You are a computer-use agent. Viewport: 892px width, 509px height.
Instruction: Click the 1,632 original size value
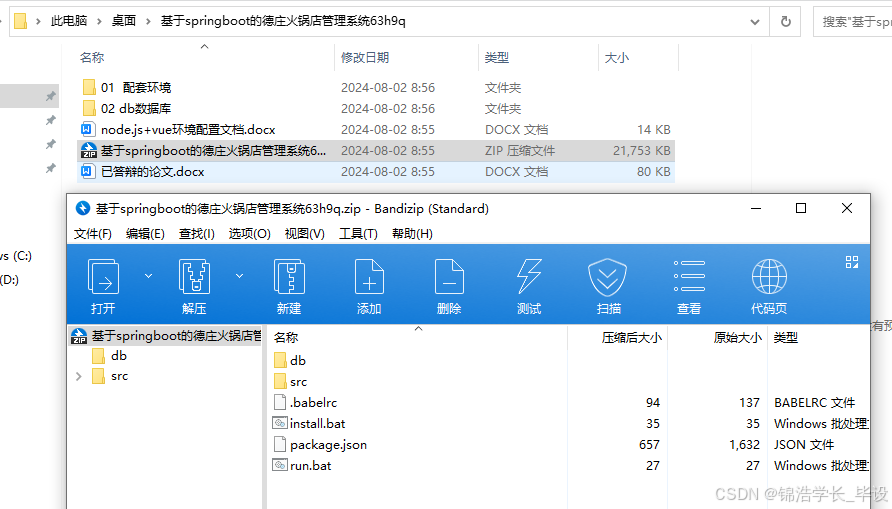click(x=745, y=445)
